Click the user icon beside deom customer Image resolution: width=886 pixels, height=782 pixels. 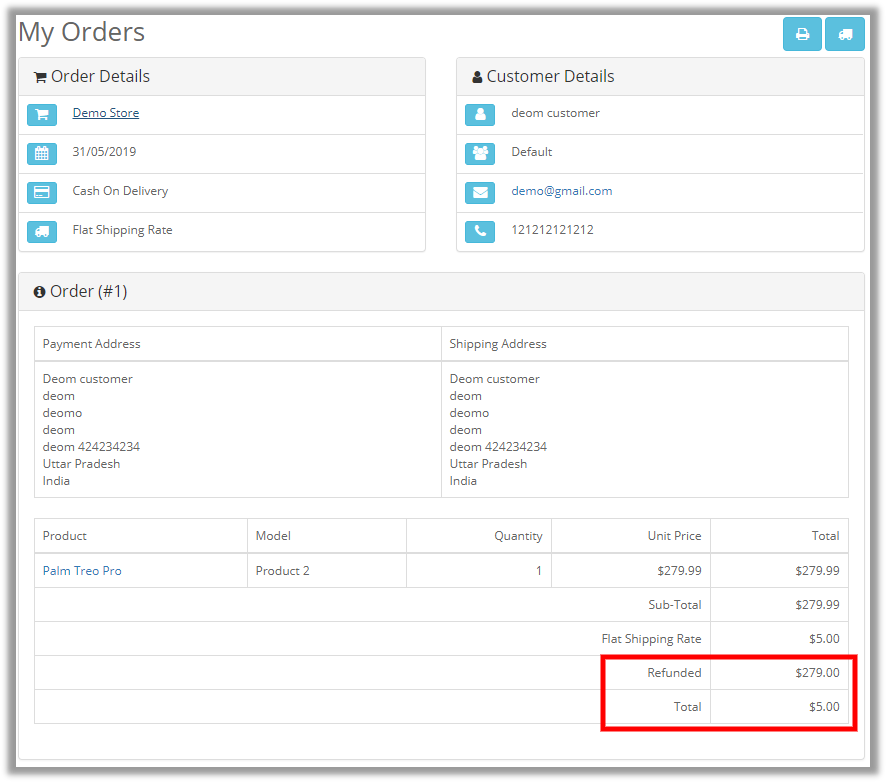(x=480, y=115)
